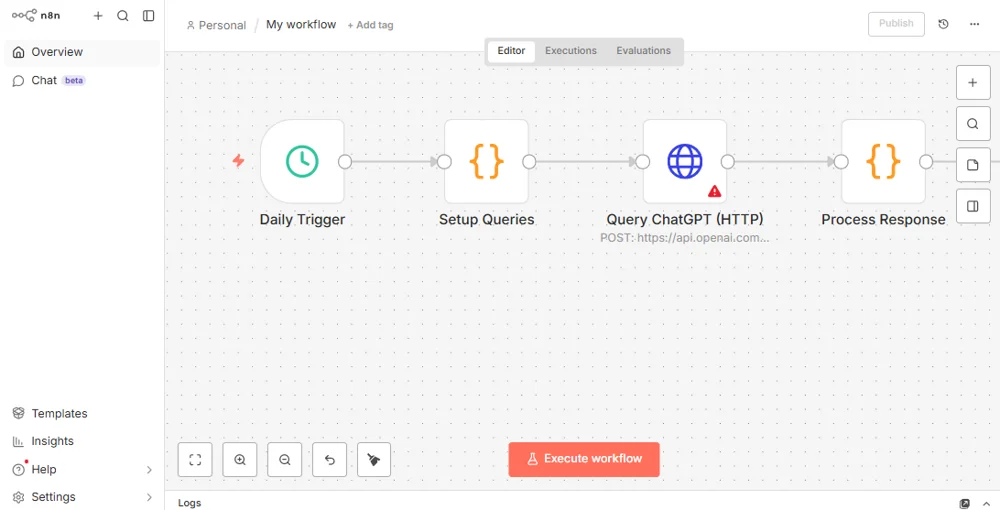Switch to the Evaluations tab
This screenshot has height=510, width=1000.
[x=643, y=51]
